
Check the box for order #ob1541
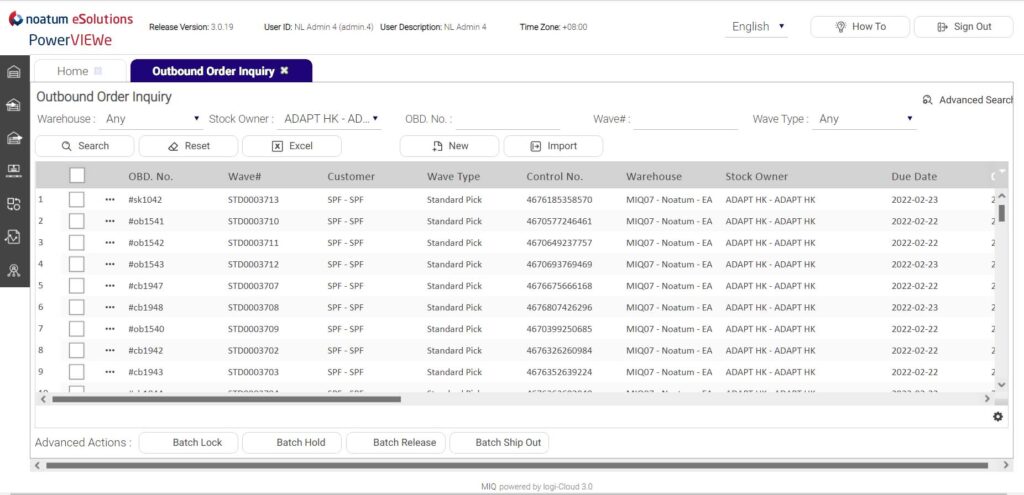(77, 221)
